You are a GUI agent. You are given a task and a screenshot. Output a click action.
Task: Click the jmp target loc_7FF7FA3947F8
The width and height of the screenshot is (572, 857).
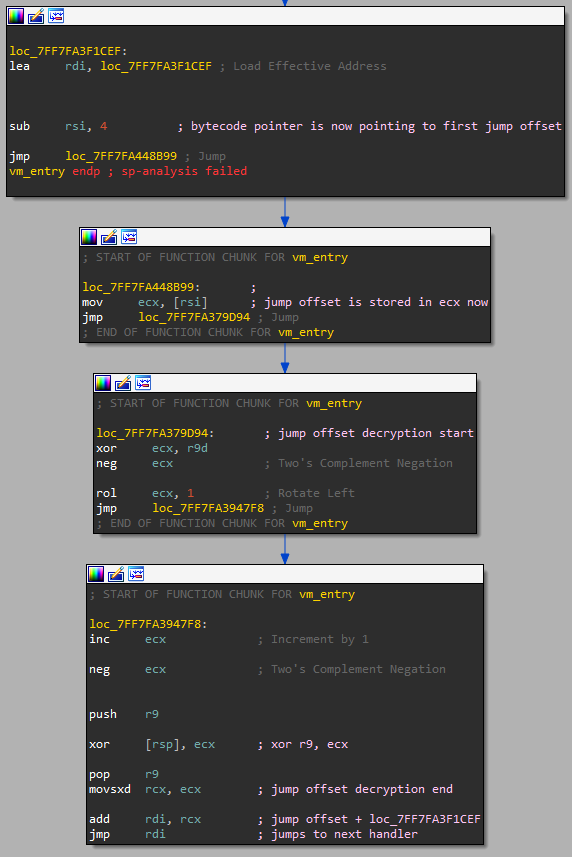click(208, 508)
